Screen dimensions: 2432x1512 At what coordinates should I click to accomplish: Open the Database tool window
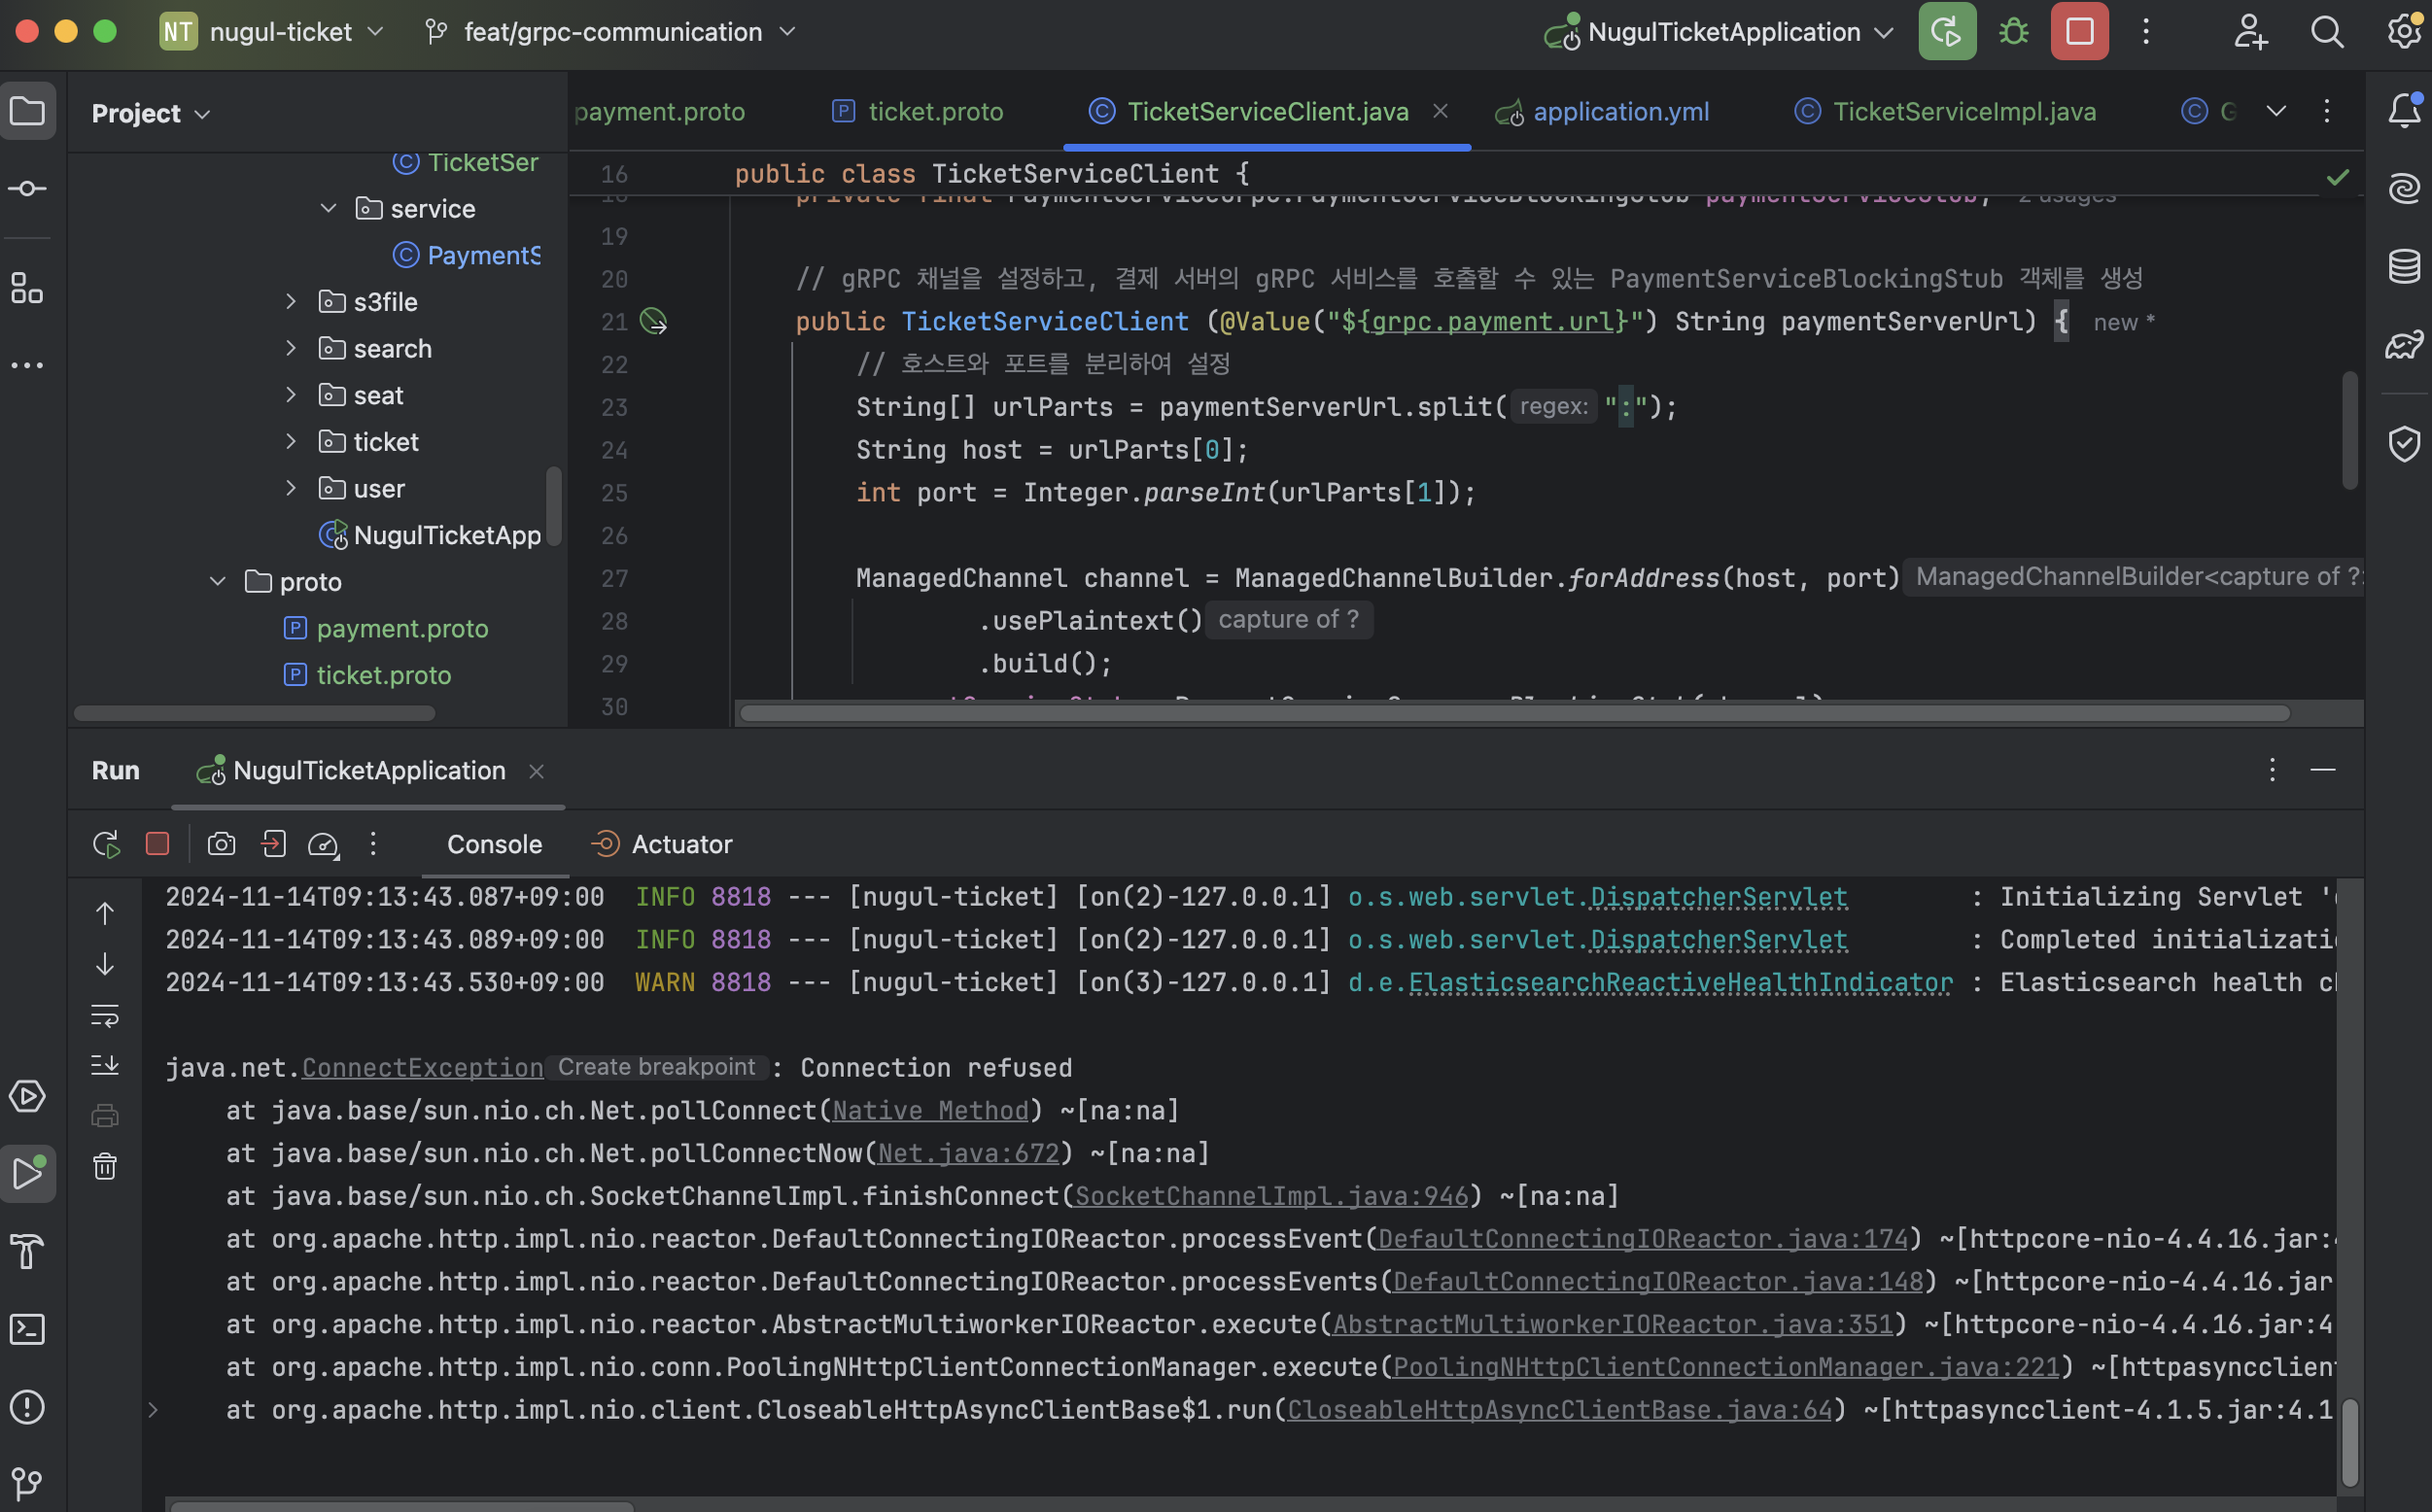(2404, 266)
